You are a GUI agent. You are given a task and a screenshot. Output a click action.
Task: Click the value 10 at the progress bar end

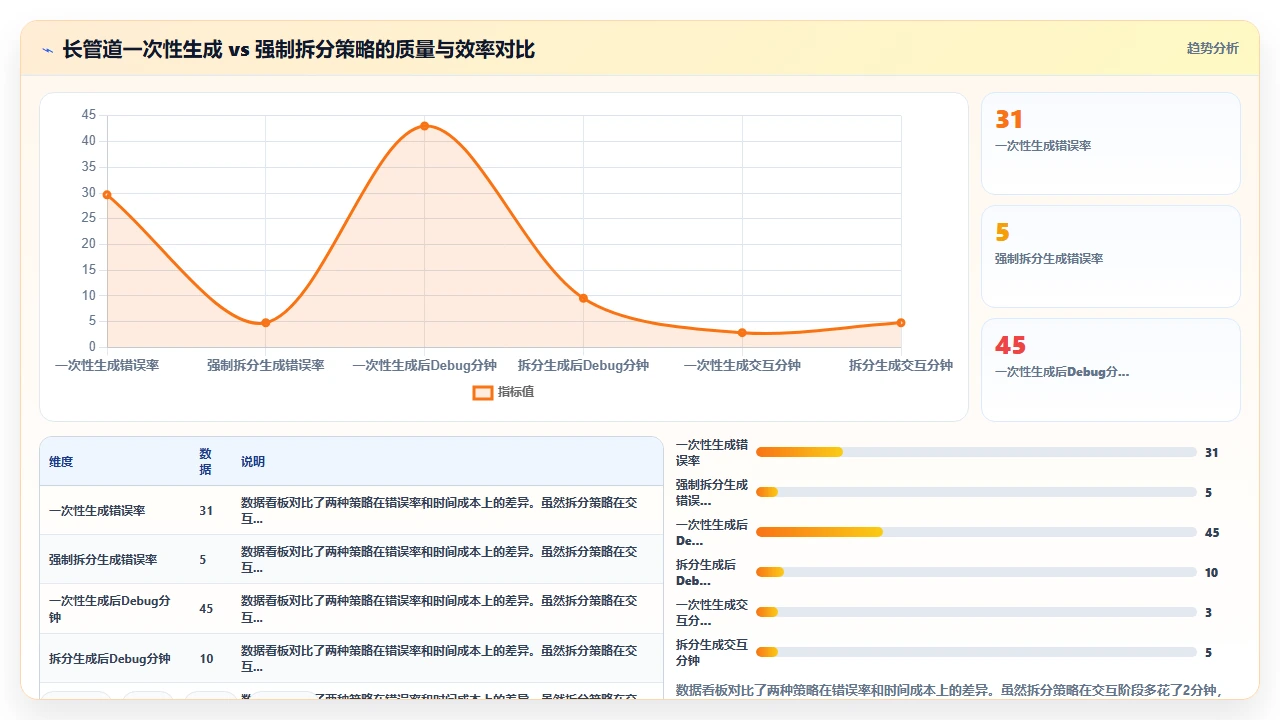pyautogui.click(x=1211, y=572)
